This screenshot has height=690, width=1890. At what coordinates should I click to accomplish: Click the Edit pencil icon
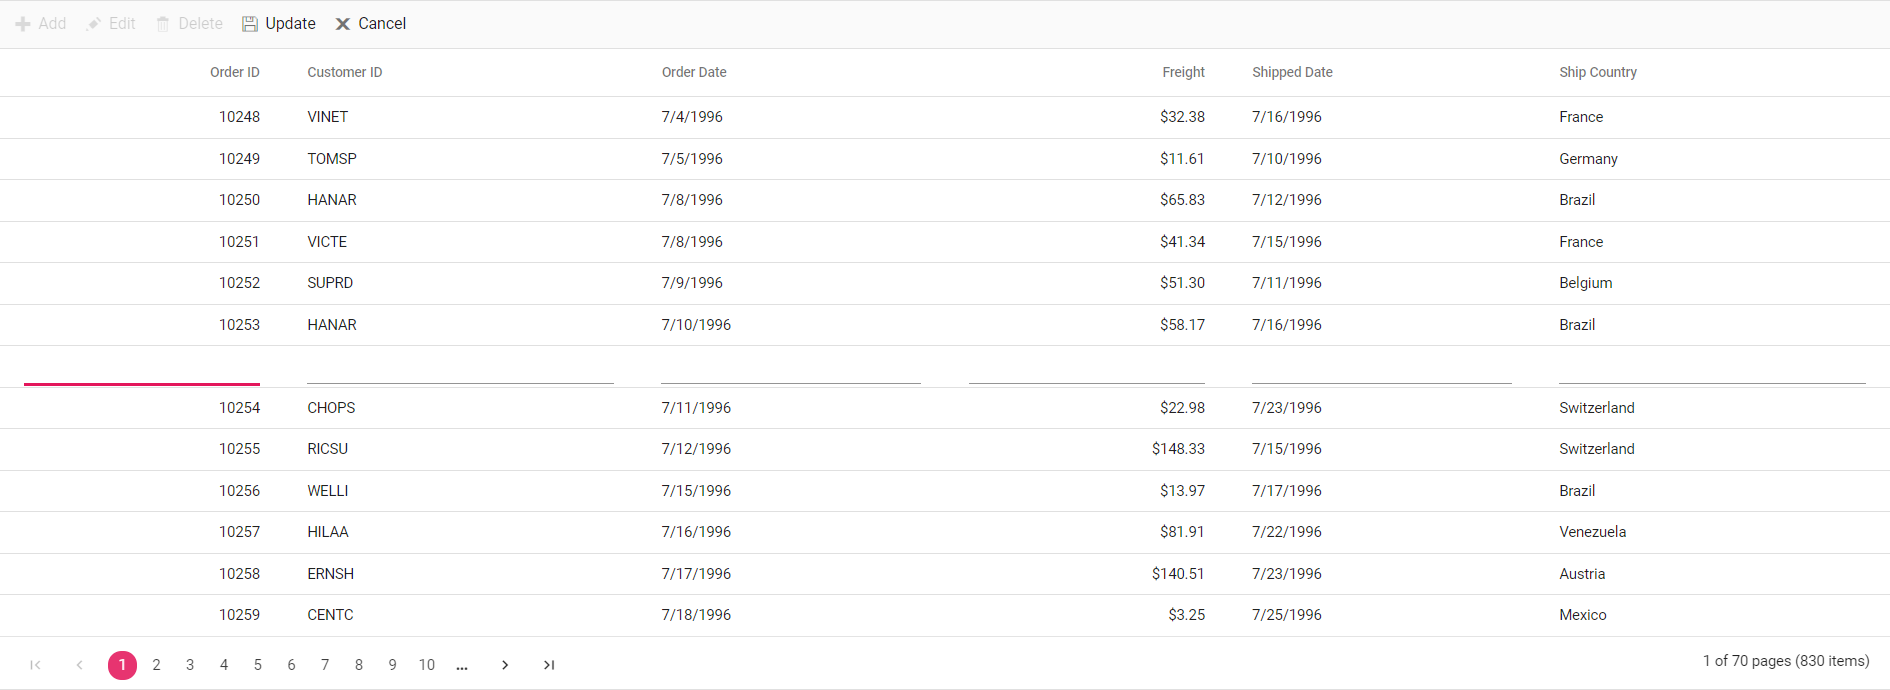pos(94,24)
